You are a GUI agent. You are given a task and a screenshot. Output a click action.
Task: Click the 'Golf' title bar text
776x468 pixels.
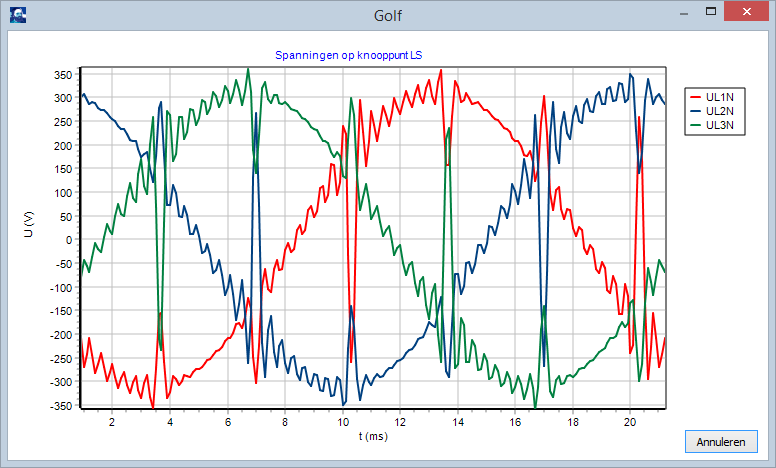tap(388, 14)
